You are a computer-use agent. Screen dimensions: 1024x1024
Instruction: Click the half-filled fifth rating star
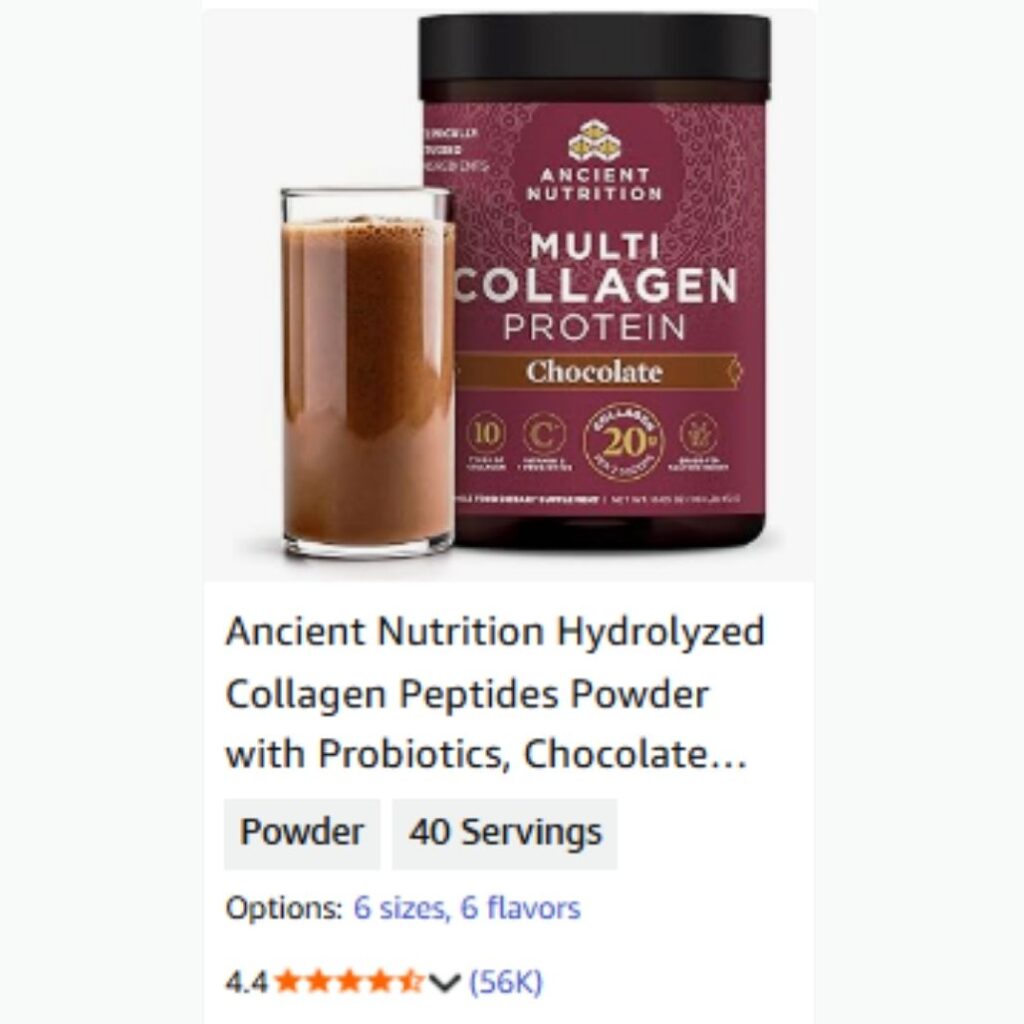tap(411, 981)
